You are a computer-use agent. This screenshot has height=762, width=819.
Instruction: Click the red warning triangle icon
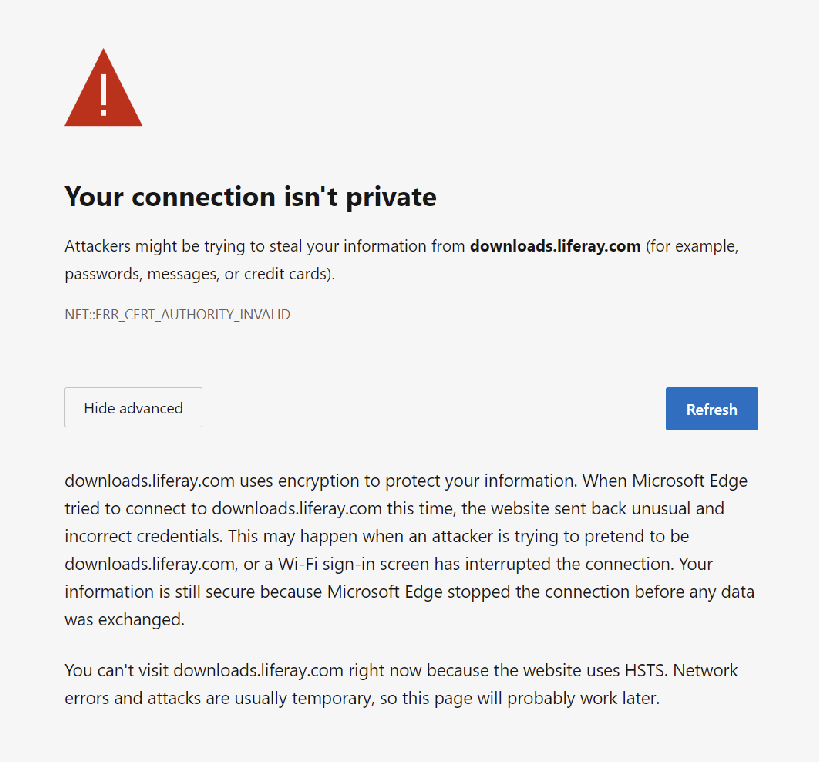(x=103, y=88)
